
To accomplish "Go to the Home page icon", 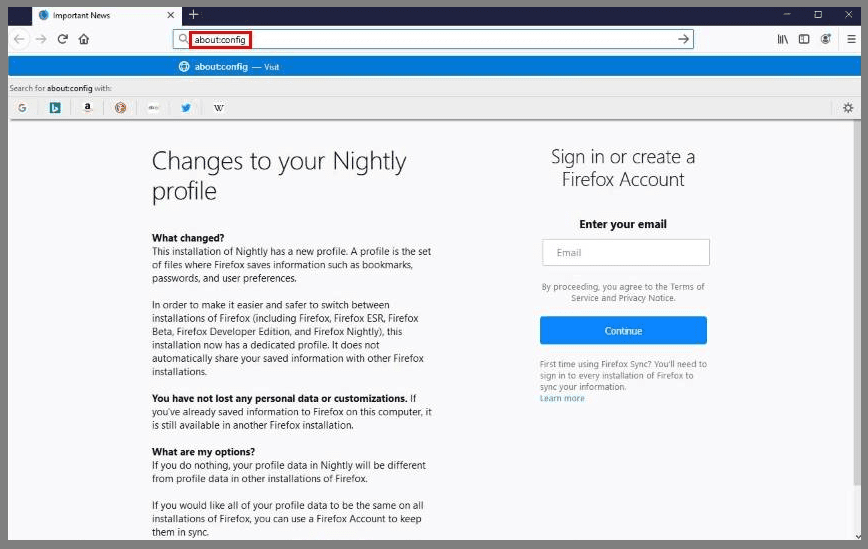I will [x=84, y=39].
